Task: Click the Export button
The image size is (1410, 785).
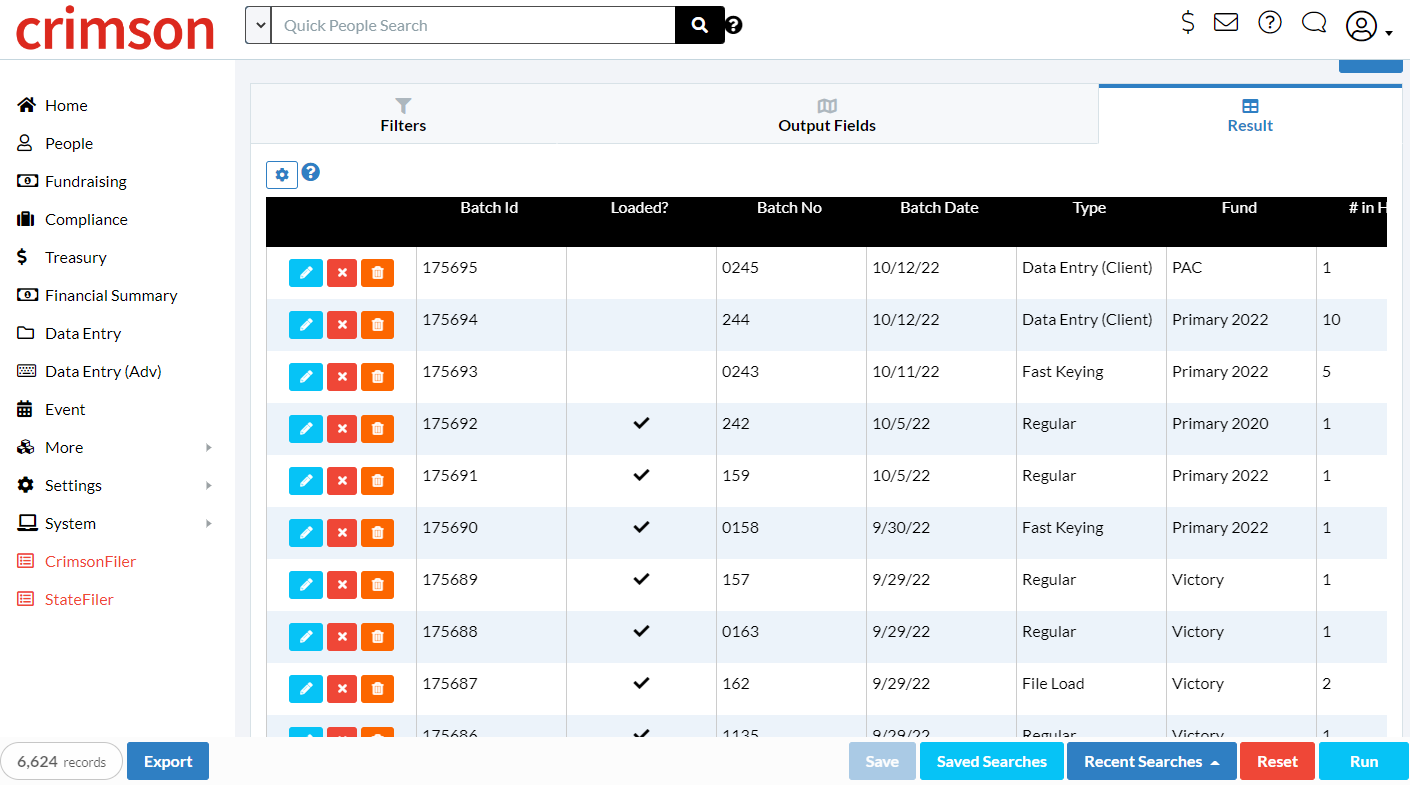Action: 167,761
